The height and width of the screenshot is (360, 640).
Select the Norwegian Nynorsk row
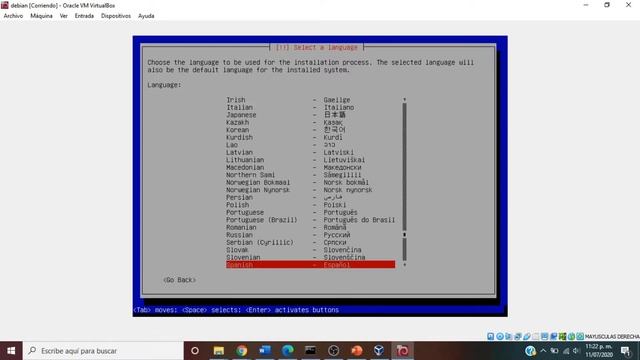[x=311, y=190]
